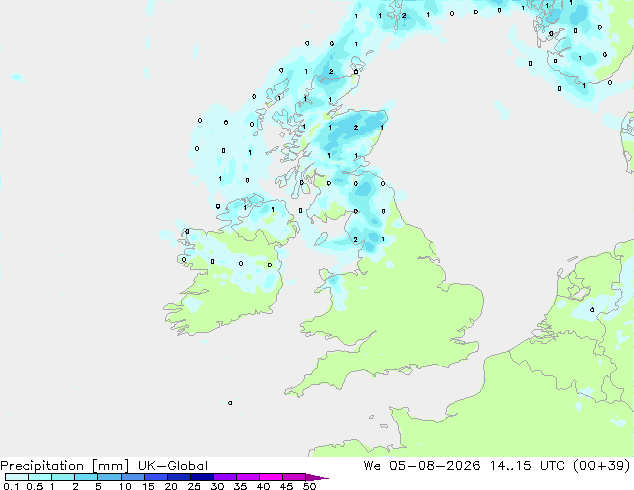Click the 40–45 mm magenta legend swatch
The width and height of the screenshot is (634, 490).
point(271,477)
